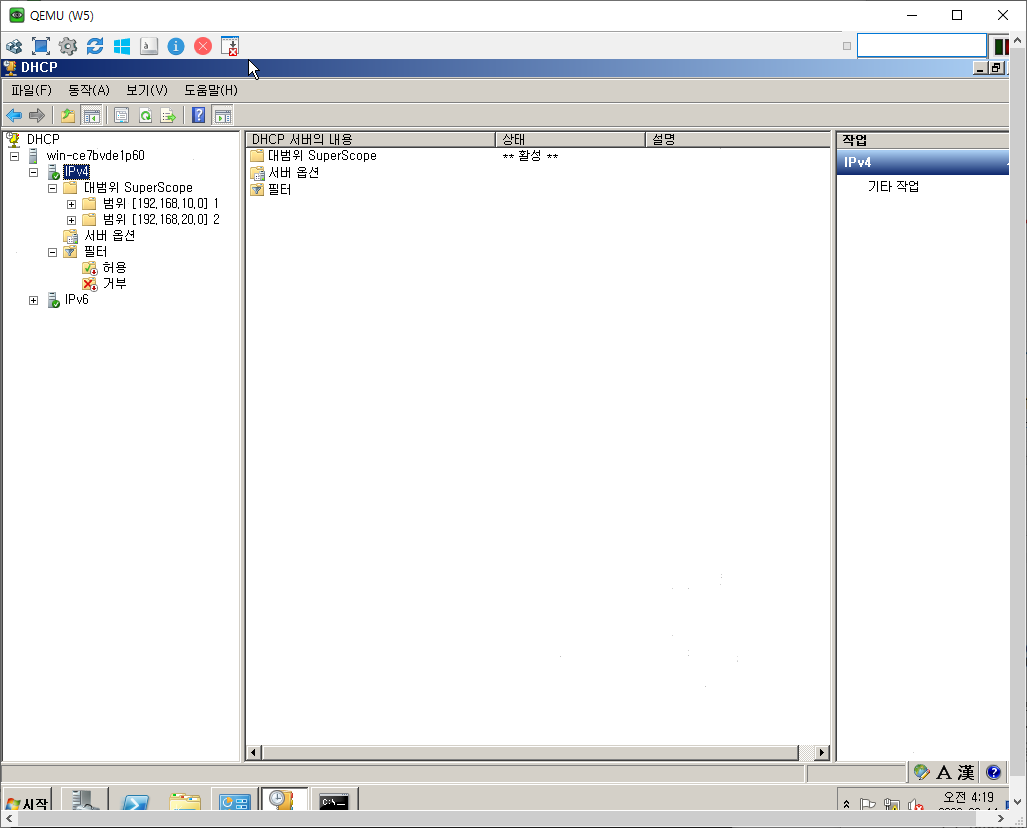Screen dimensions: 1027x828
Task: Select 범위 [192.168.20.0] 2 in tree
Action: click(161, 219)
